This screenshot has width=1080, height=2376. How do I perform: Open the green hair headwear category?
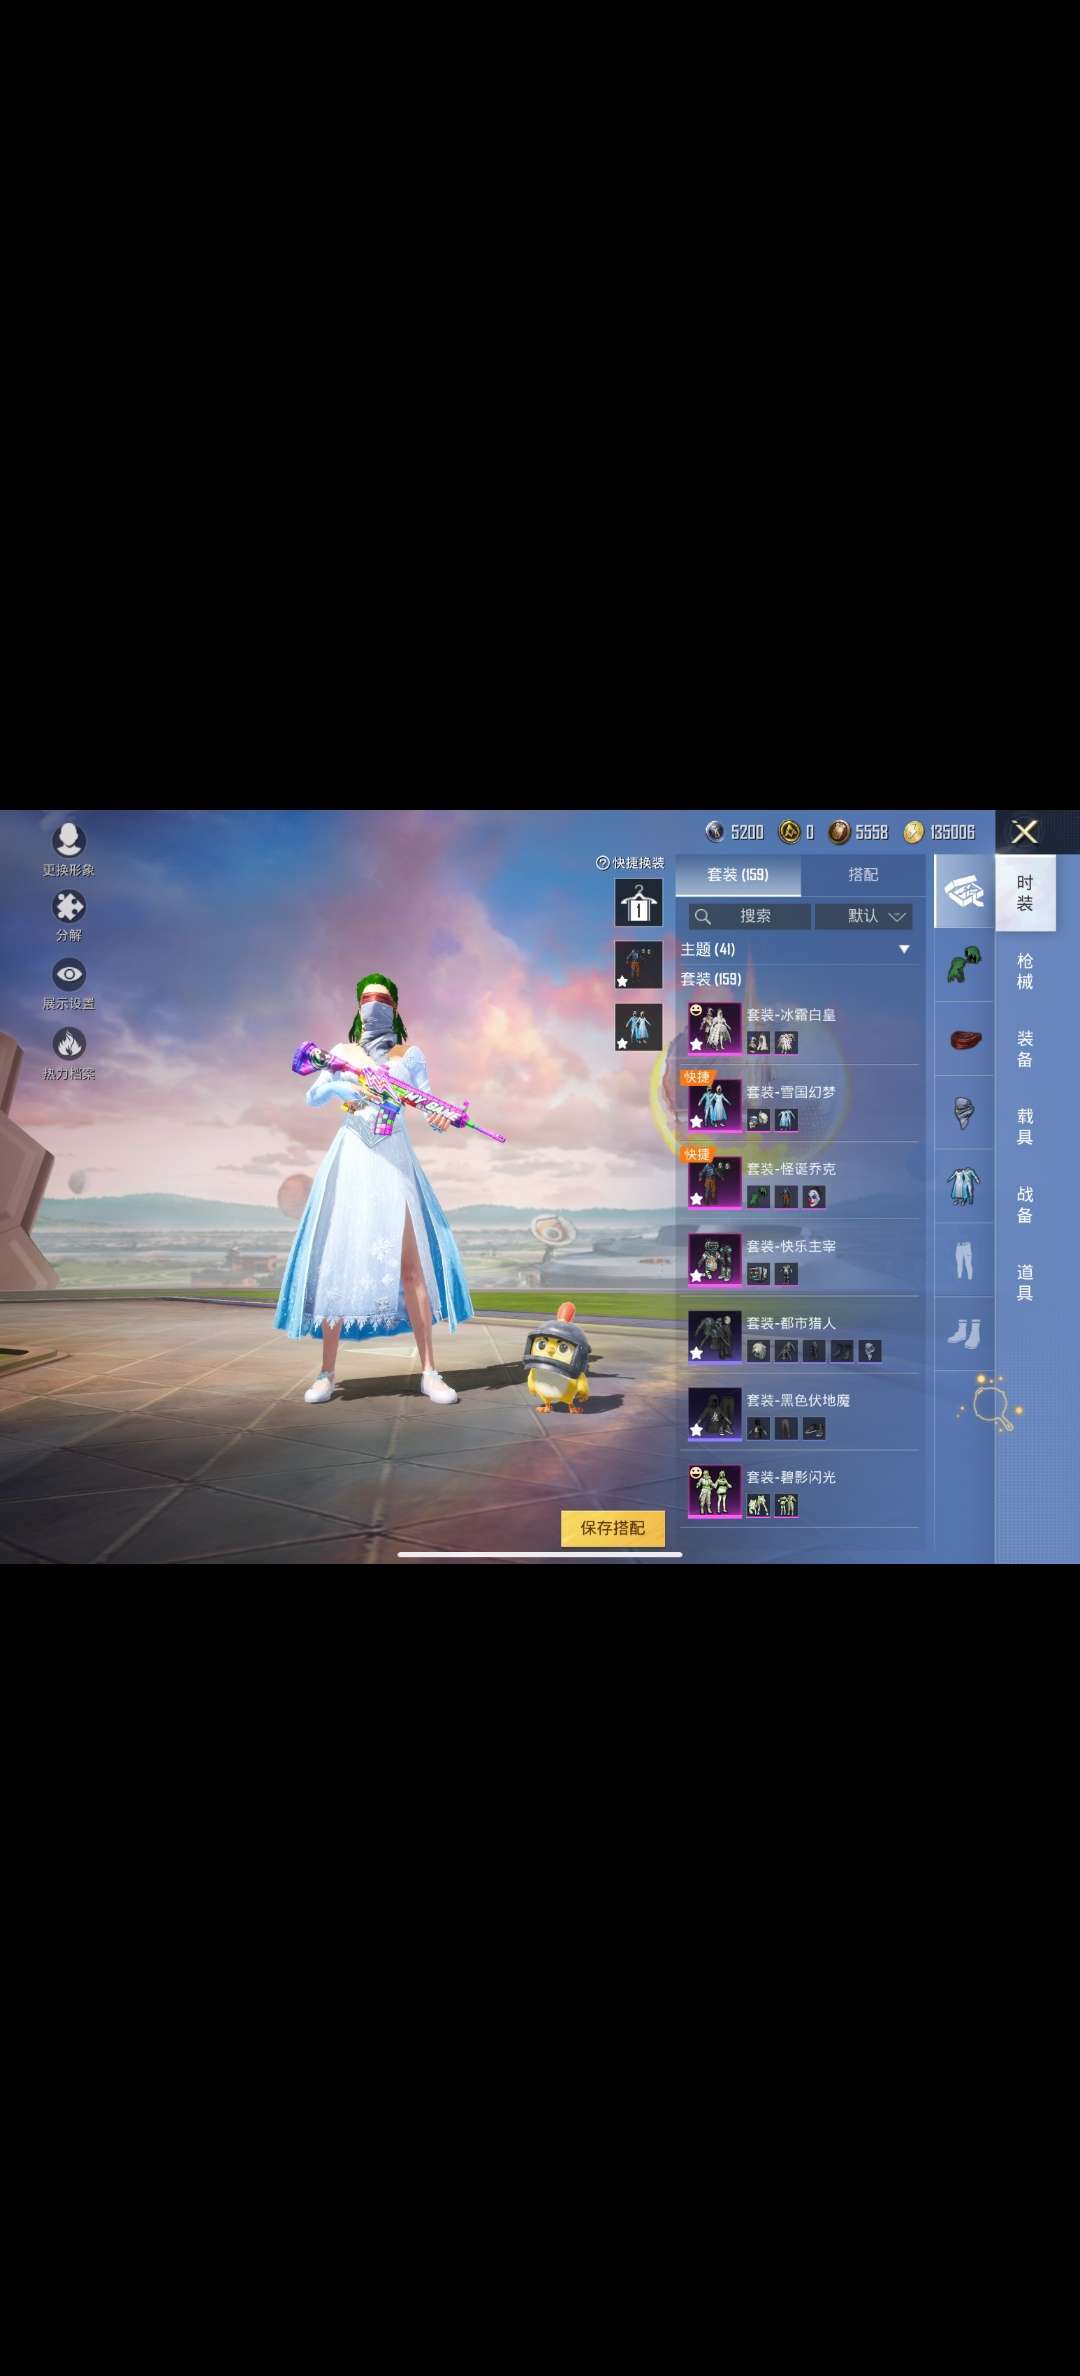click(x=964, y=965)
